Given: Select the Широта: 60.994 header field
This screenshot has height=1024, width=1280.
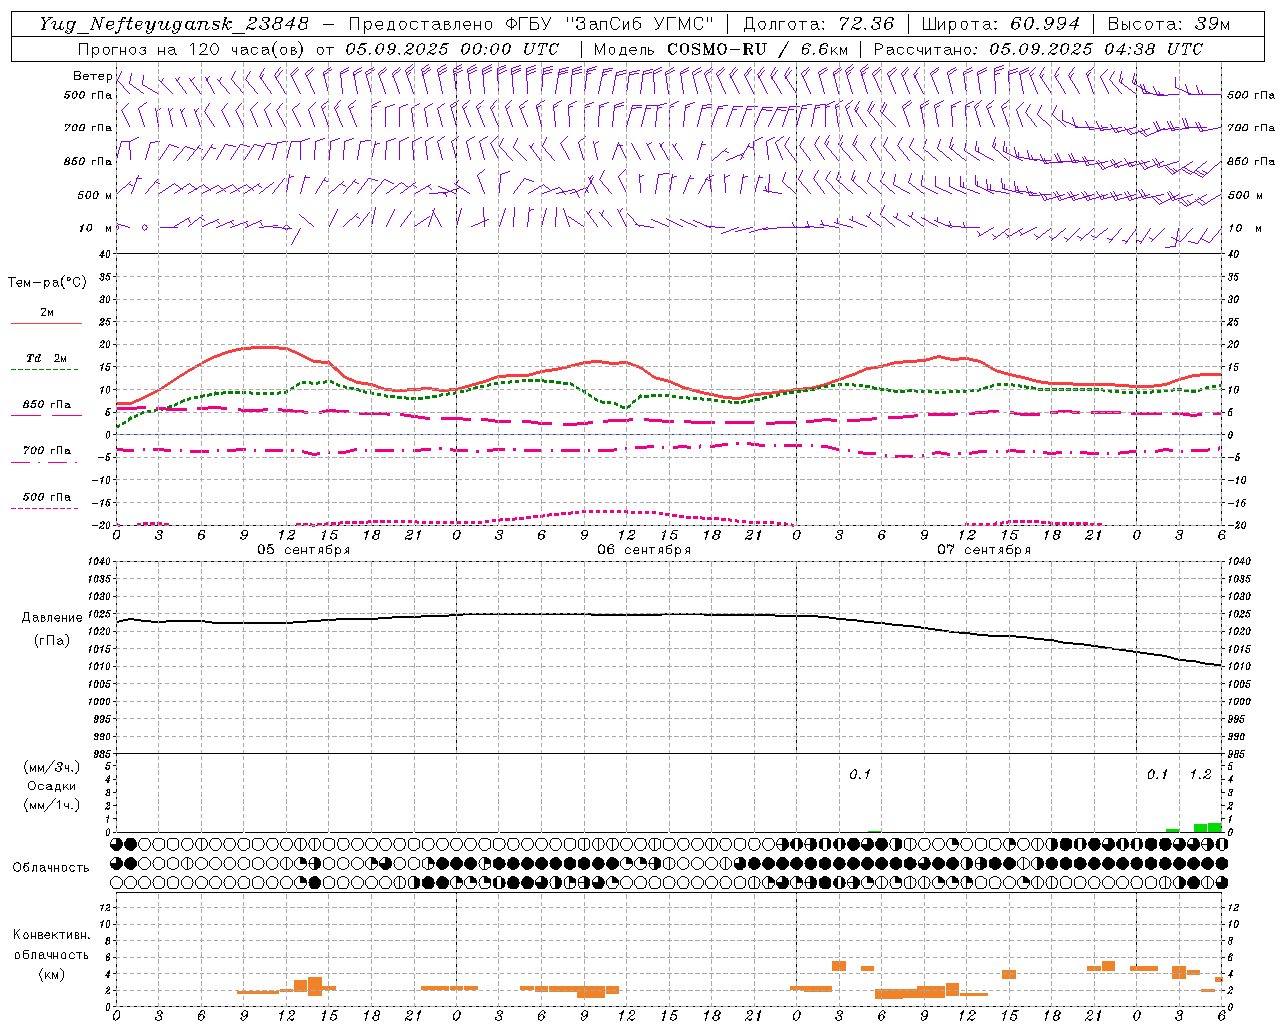Looking at the screenshot, I should click(x=1000, y=24).
